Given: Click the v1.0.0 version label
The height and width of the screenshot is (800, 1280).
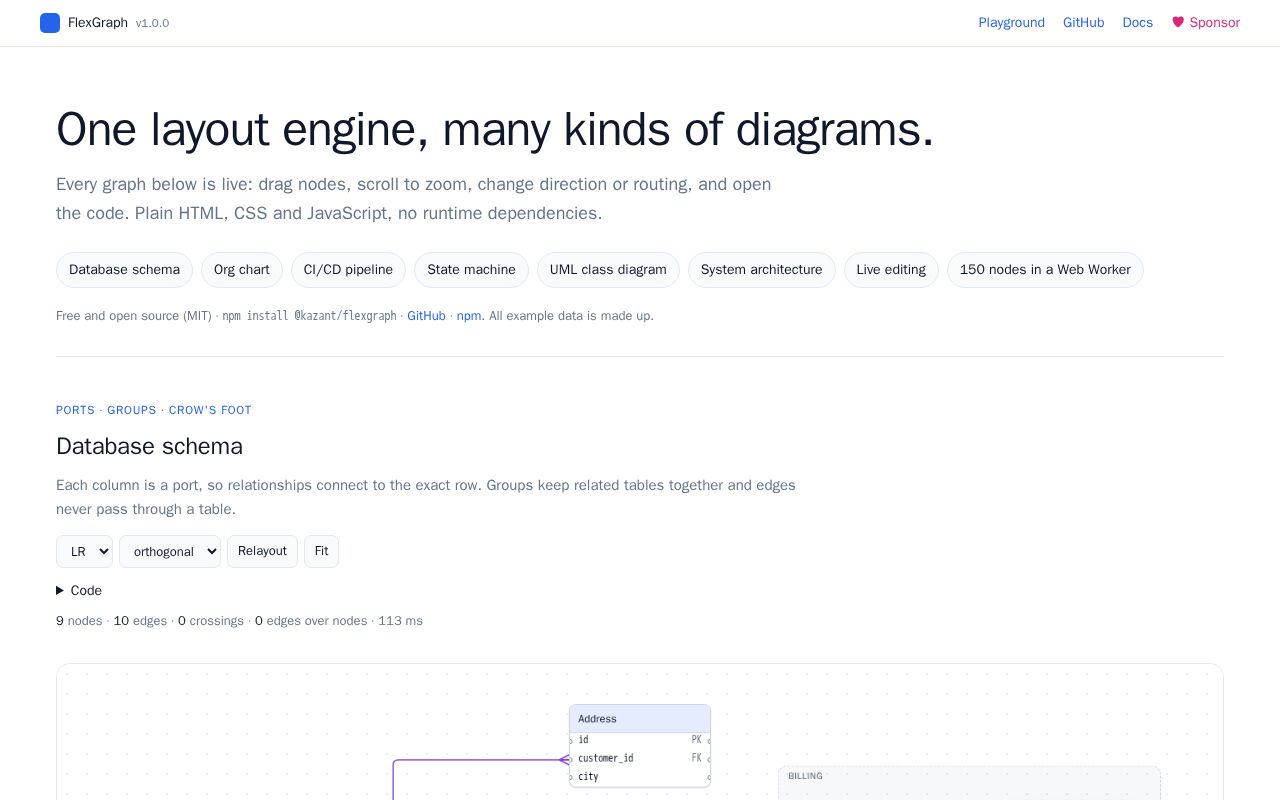Looking at the screenshot, I should [152, 23].
